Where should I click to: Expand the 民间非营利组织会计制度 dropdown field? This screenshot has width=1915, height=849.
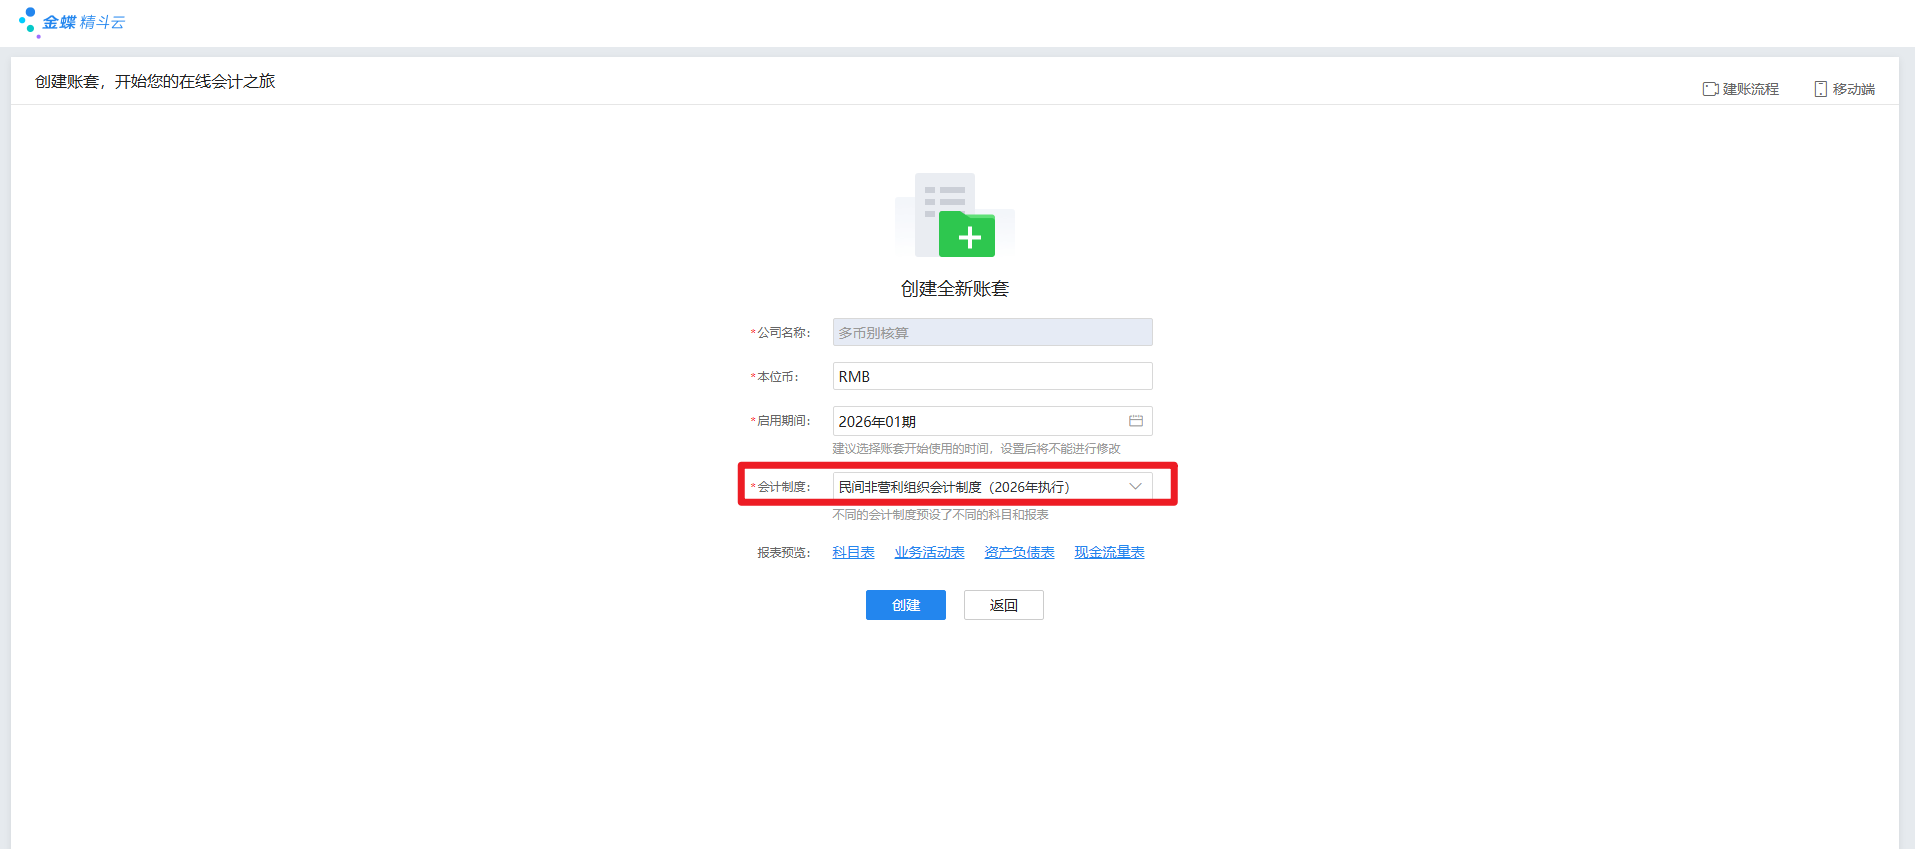coord(980,487)
